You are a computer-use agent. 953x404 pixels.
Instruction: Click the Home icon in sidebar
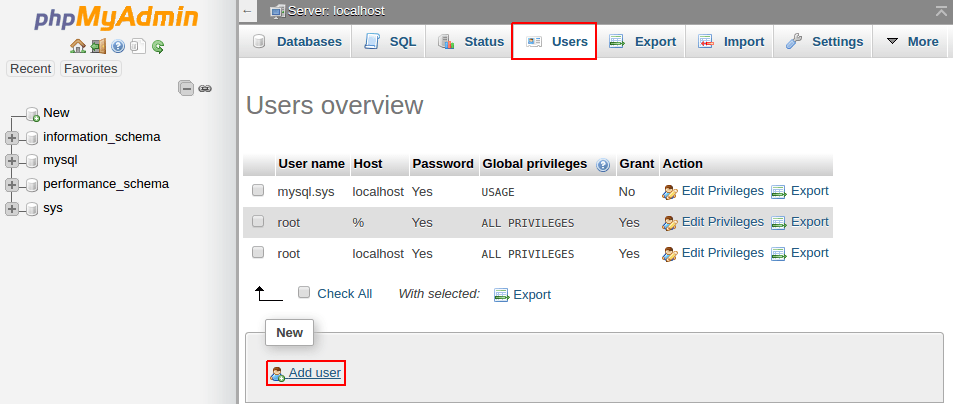pyautogui.click(x=77, y=46)
